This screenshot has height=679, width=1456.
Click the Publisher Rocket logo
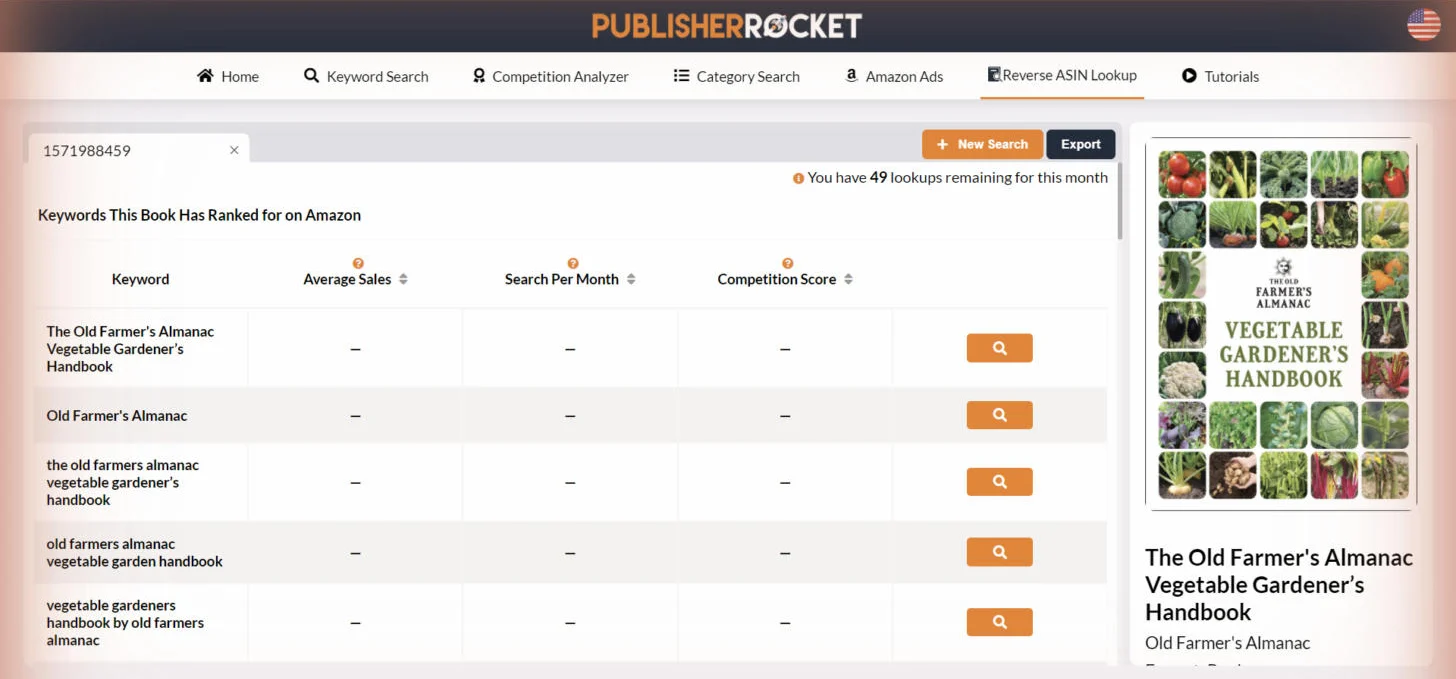point(727,26)
